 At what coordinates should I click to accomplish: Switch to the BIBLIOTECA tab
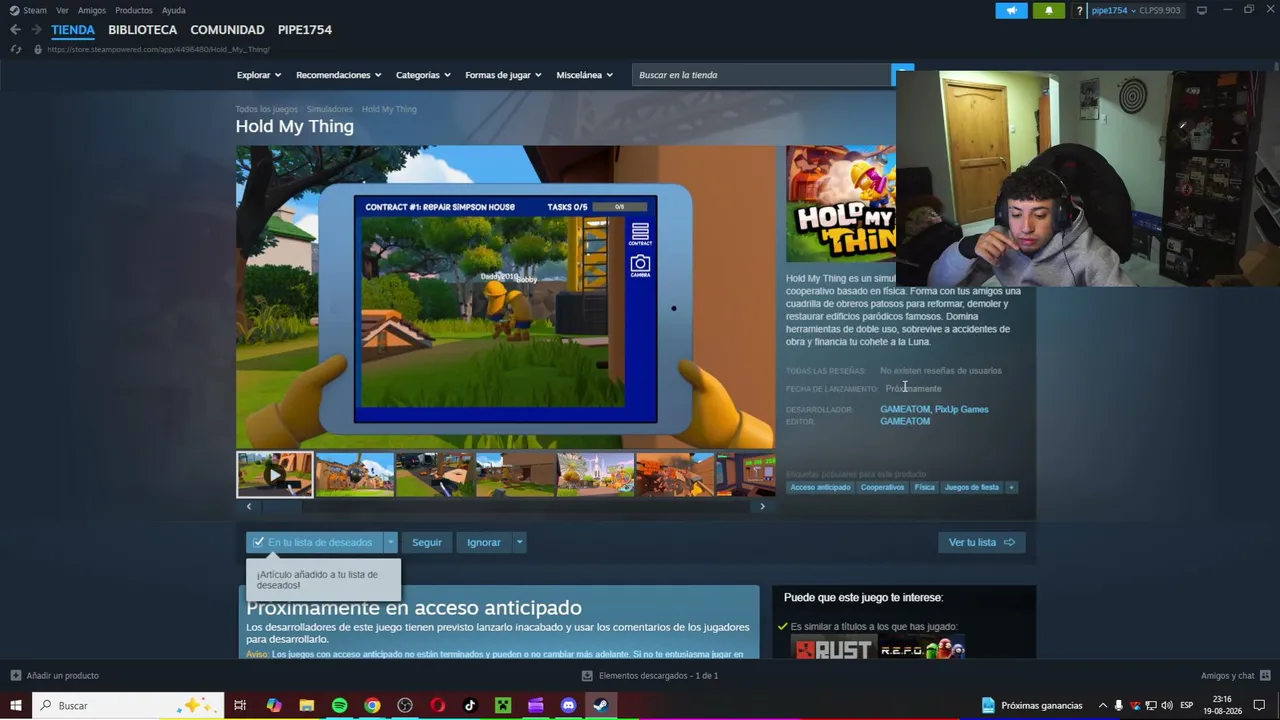pyautogui.click(x=143, y=30)
